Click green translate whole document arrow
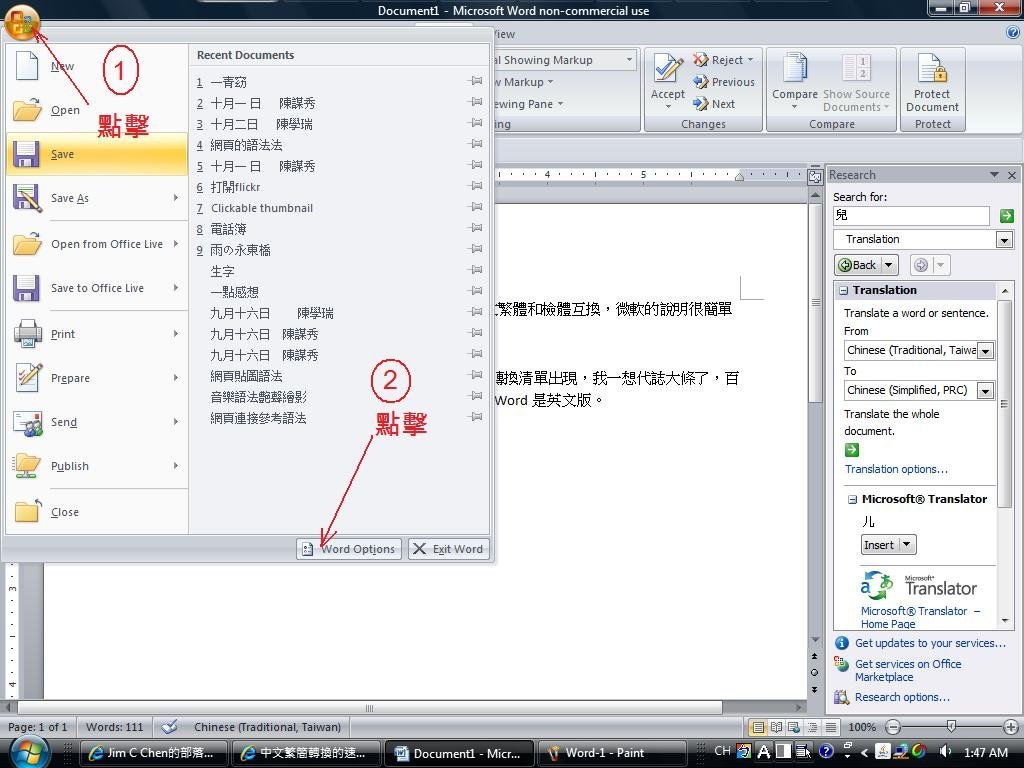1024x768 pixels. [x=852, y=450]
